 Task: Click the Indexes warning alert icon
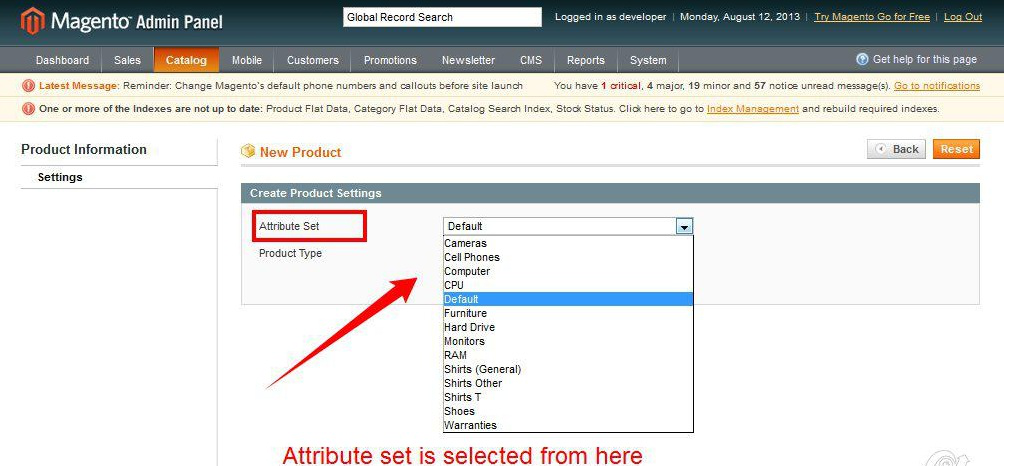pos(28,109)
